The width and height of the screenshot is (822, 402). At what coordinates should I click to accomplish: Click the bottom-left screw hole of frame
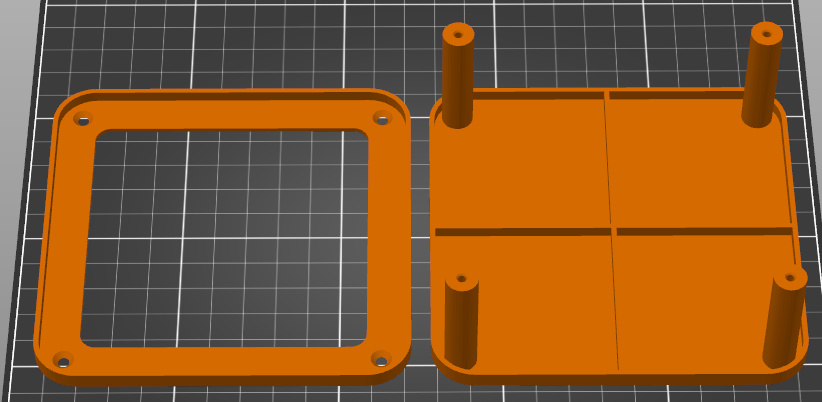click(x=62, y=359)
